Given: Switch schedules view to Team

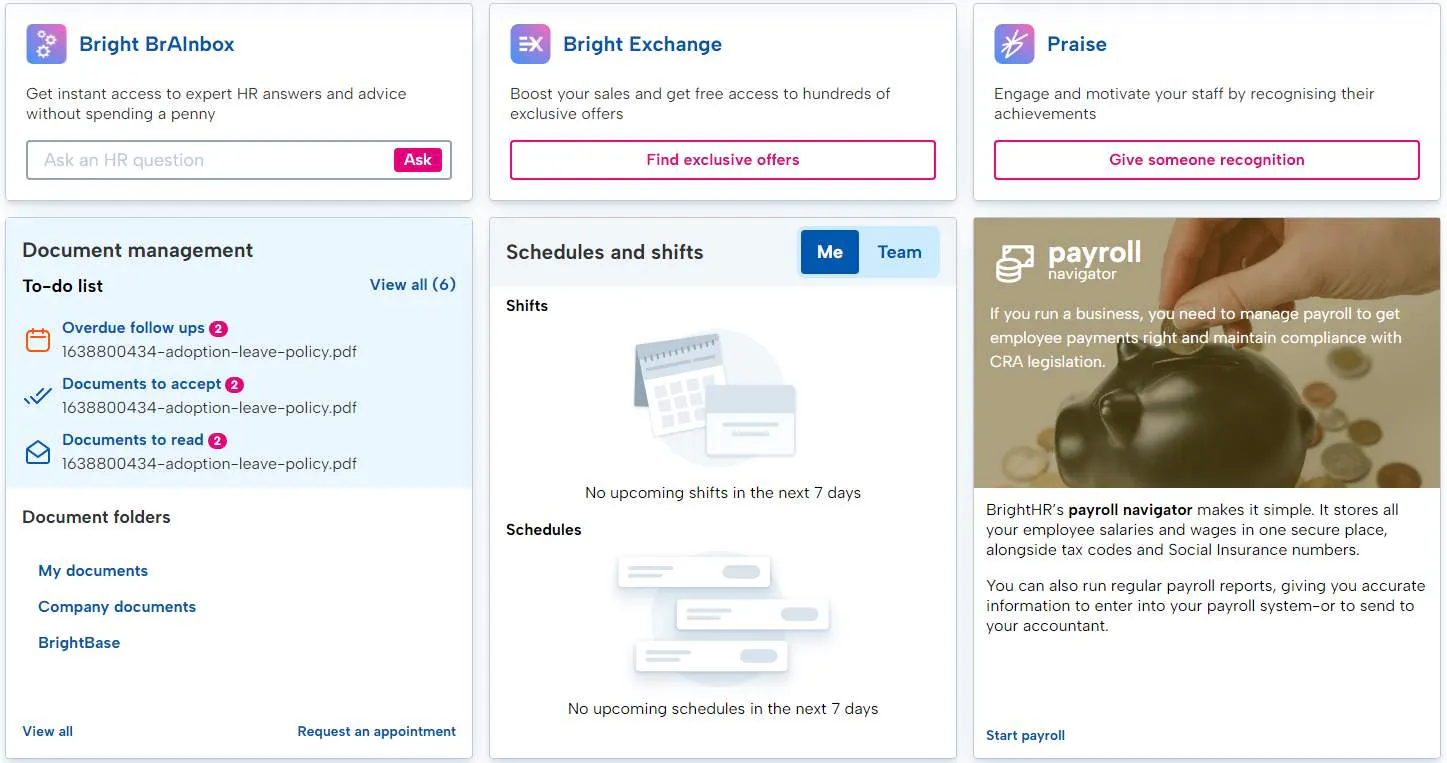Looking at the screenshot, I should [x=899, y=252].
